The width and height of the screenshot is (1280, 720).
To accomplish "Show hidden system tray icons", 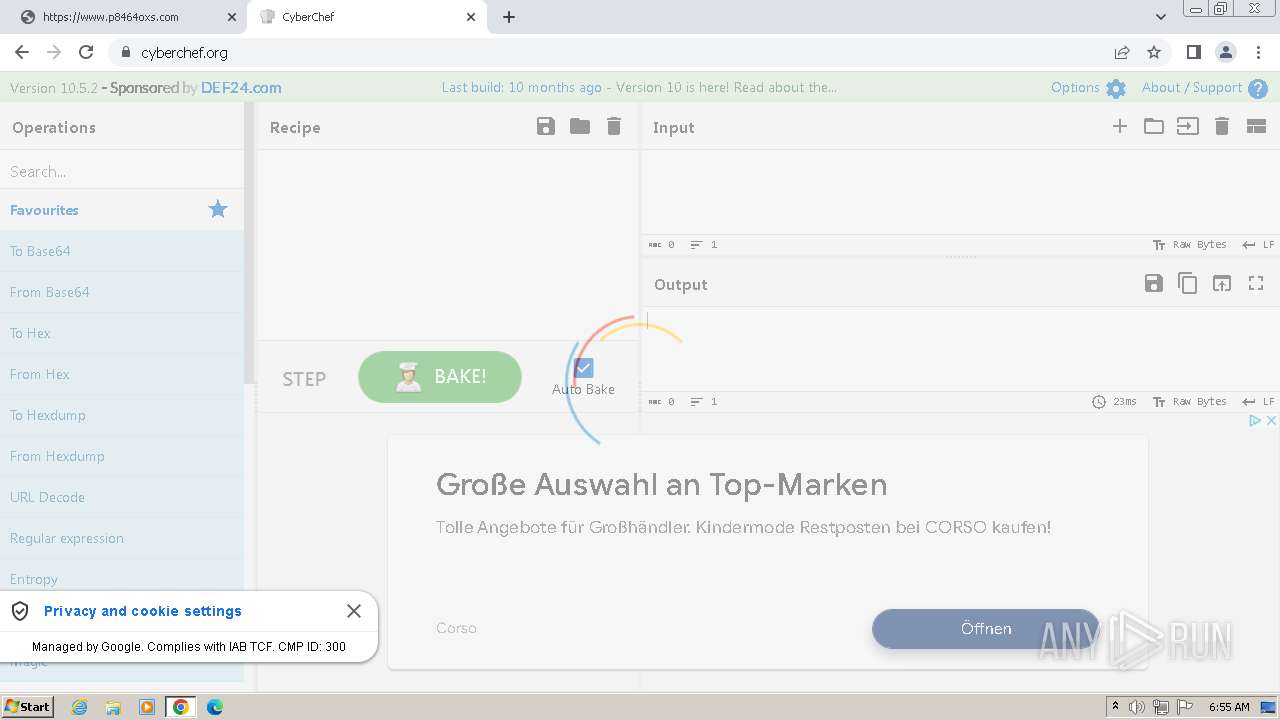I will [x=1115, y=707].
